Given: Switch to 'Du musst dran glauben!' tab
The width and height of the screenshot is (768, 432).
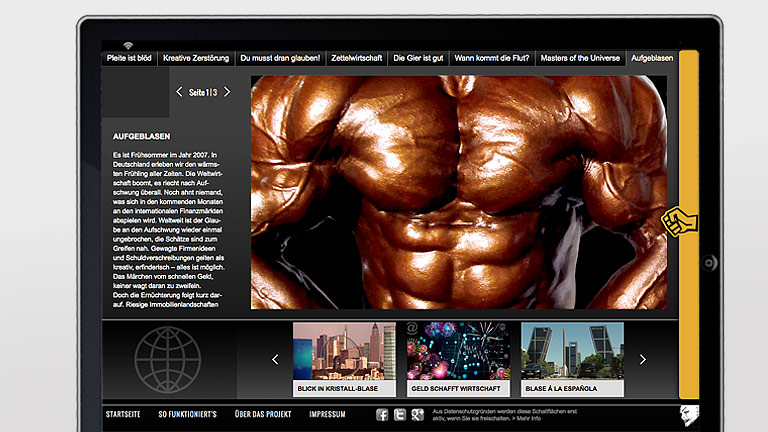Looking at the screenshot, I should pyautogui.click(x=280, y=58).
